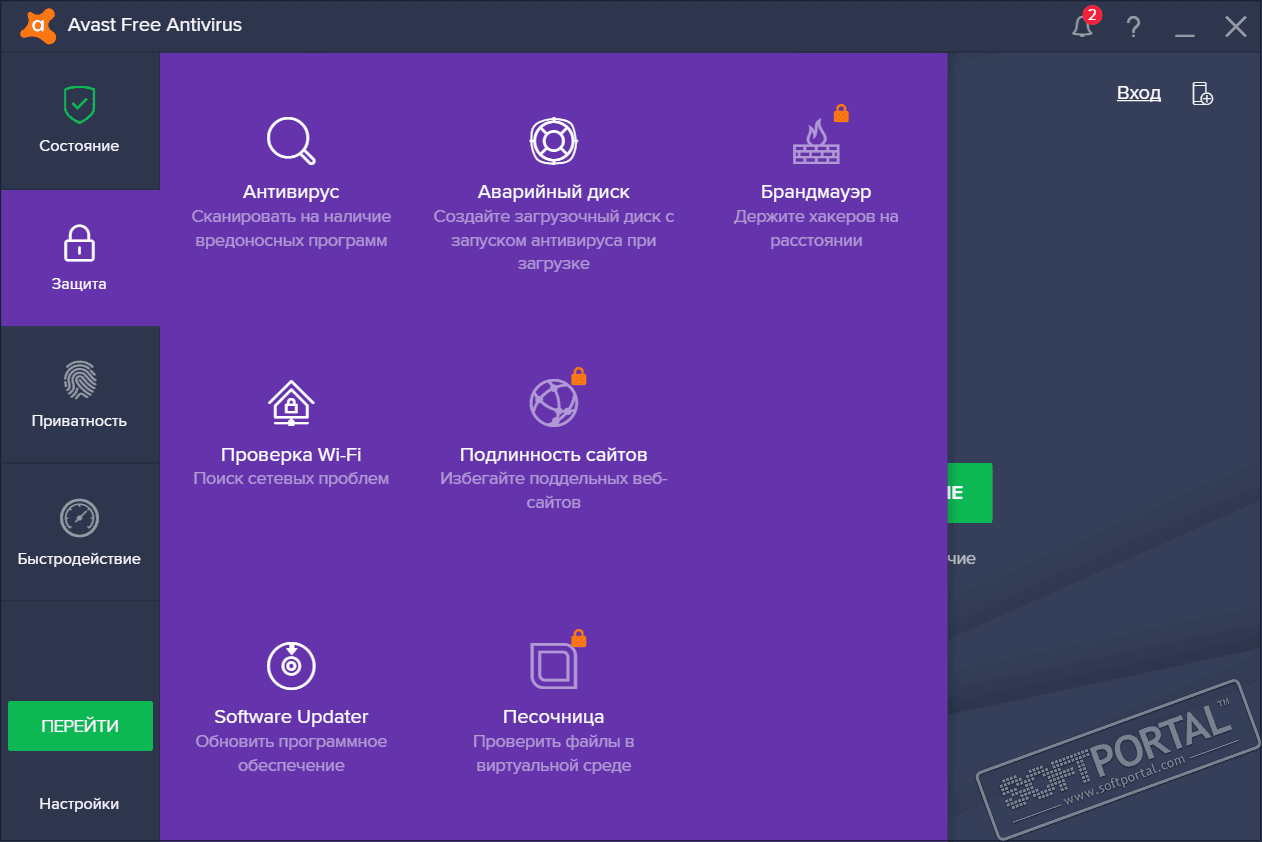This screenshot has height=842, width=1262.
Task: Click the help question mark icon
Action: (1133, 27)
